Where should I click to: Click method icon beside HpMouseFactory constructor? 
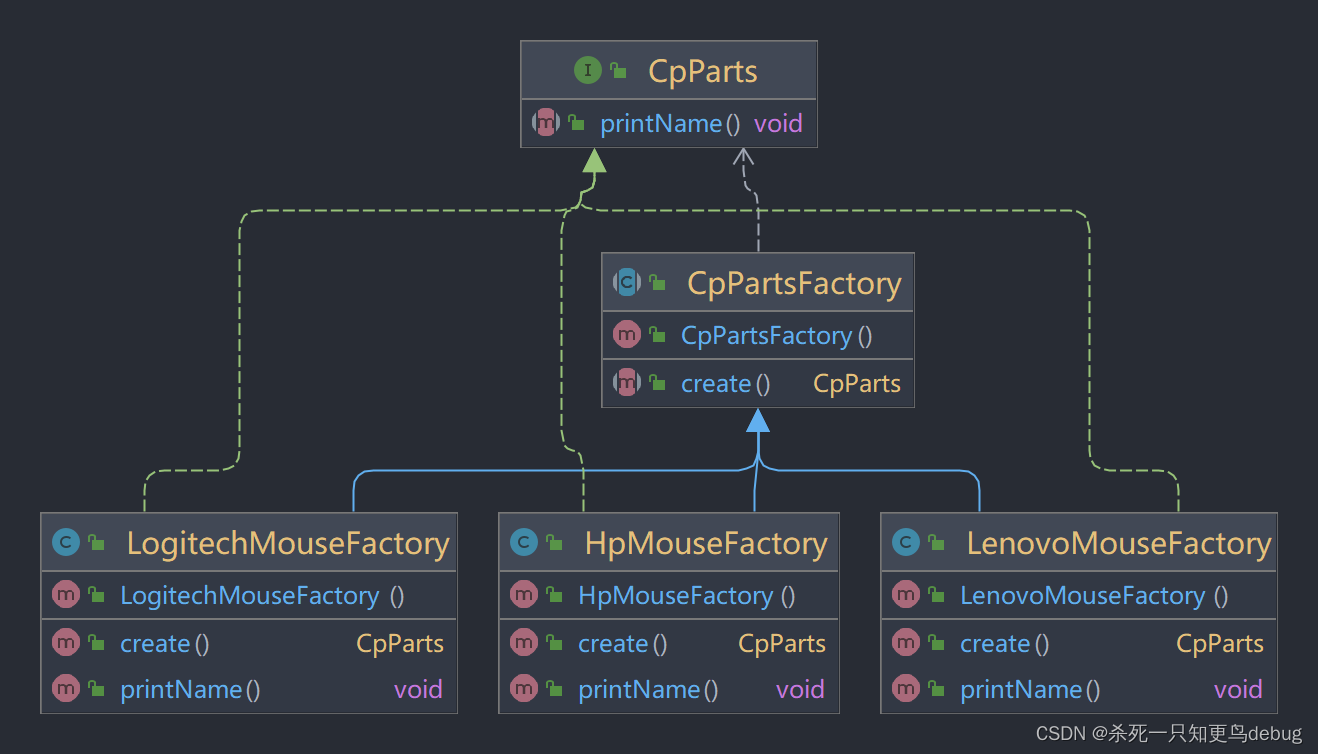(x=524, y=595)
